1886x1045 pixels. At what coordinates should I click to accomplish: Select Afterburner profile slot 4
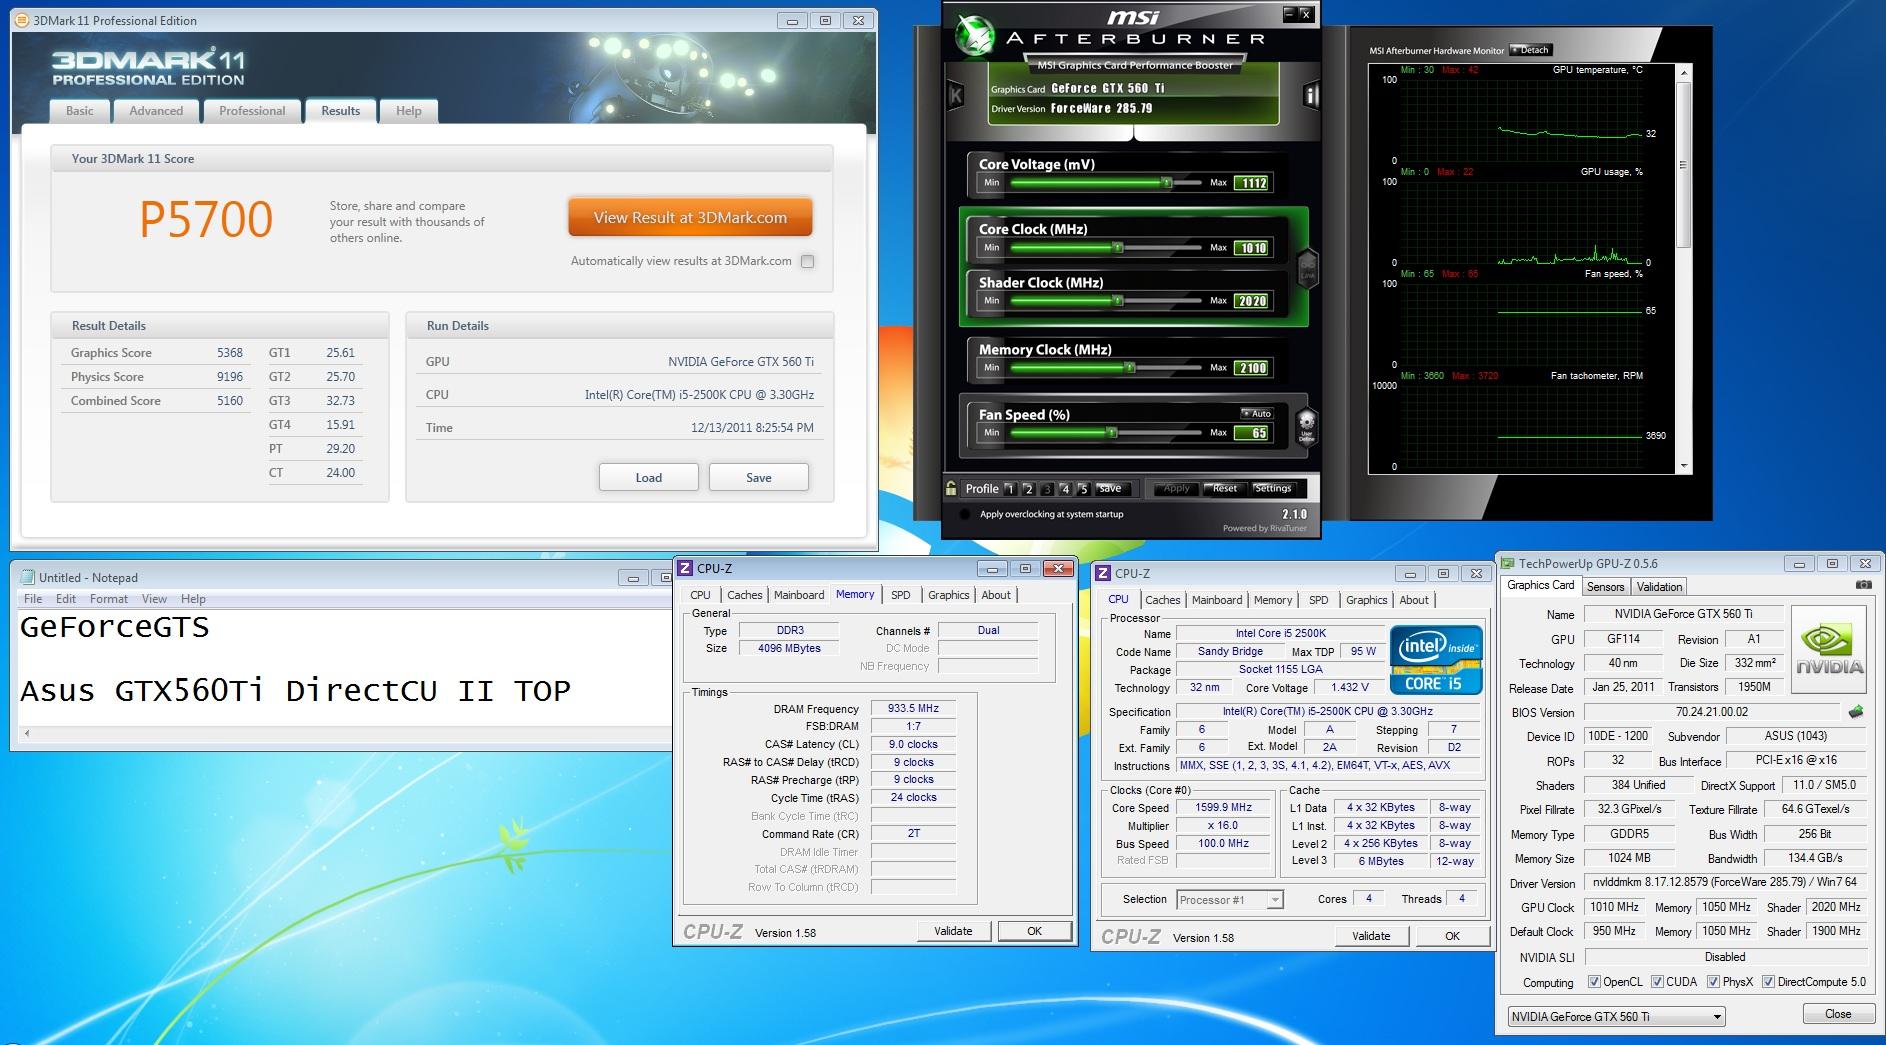(x=1065, y=489)
